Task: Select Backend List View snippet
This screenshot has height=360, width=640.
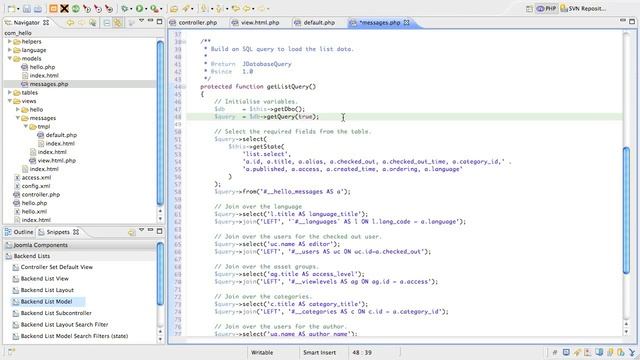Action: pyautogui.click(x=44, y=279)
